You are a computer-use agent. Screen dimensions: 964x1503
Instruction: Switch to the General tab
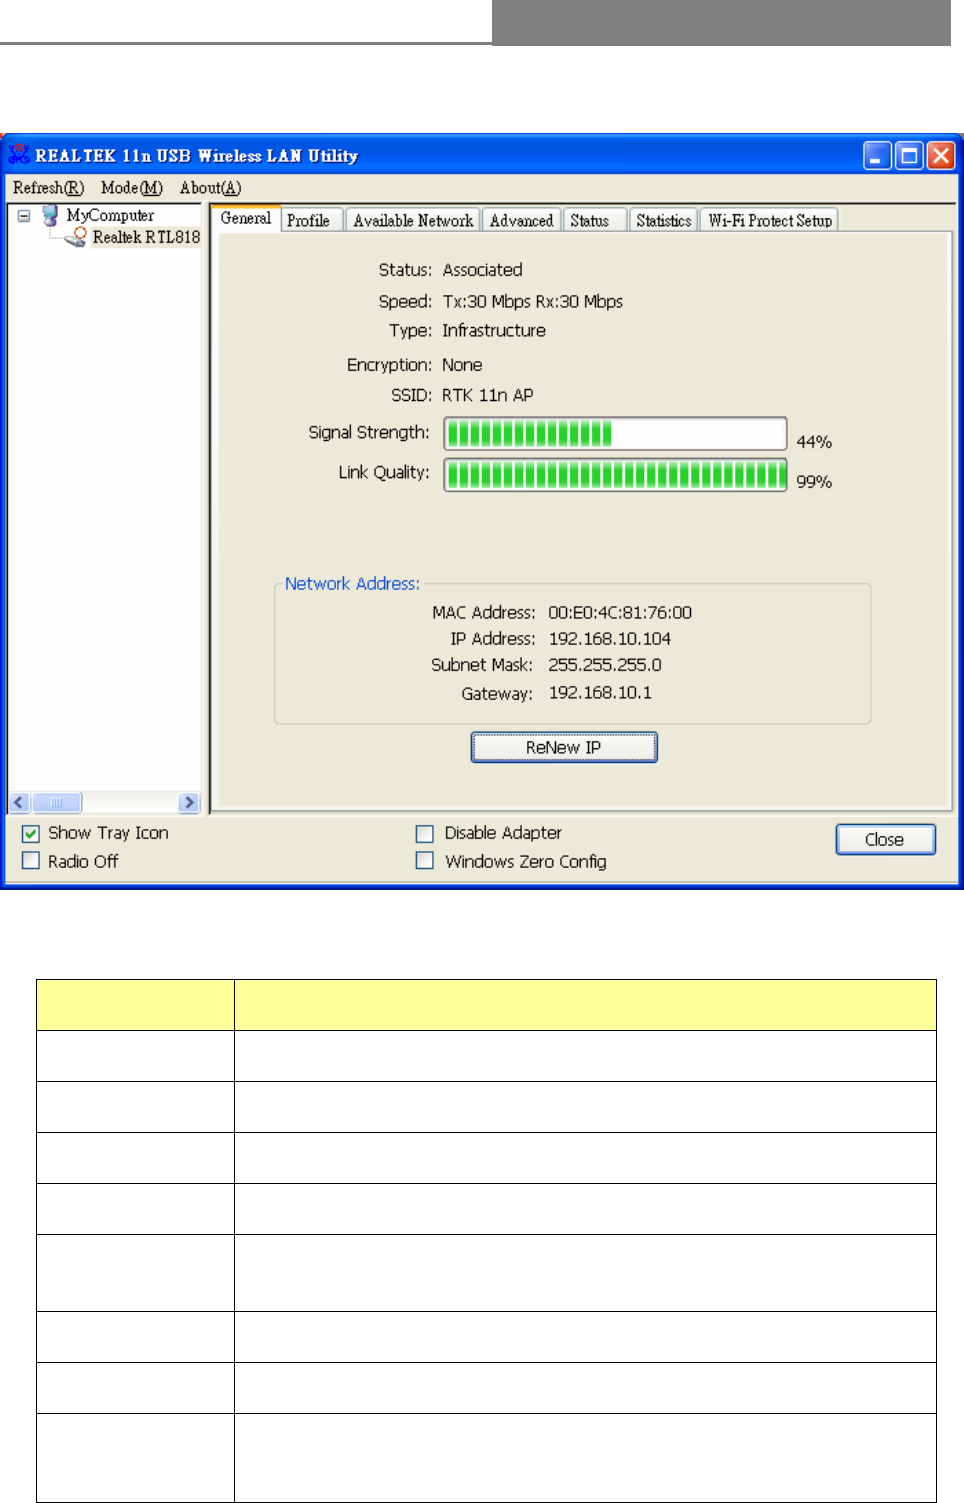(x=246, y=218)
